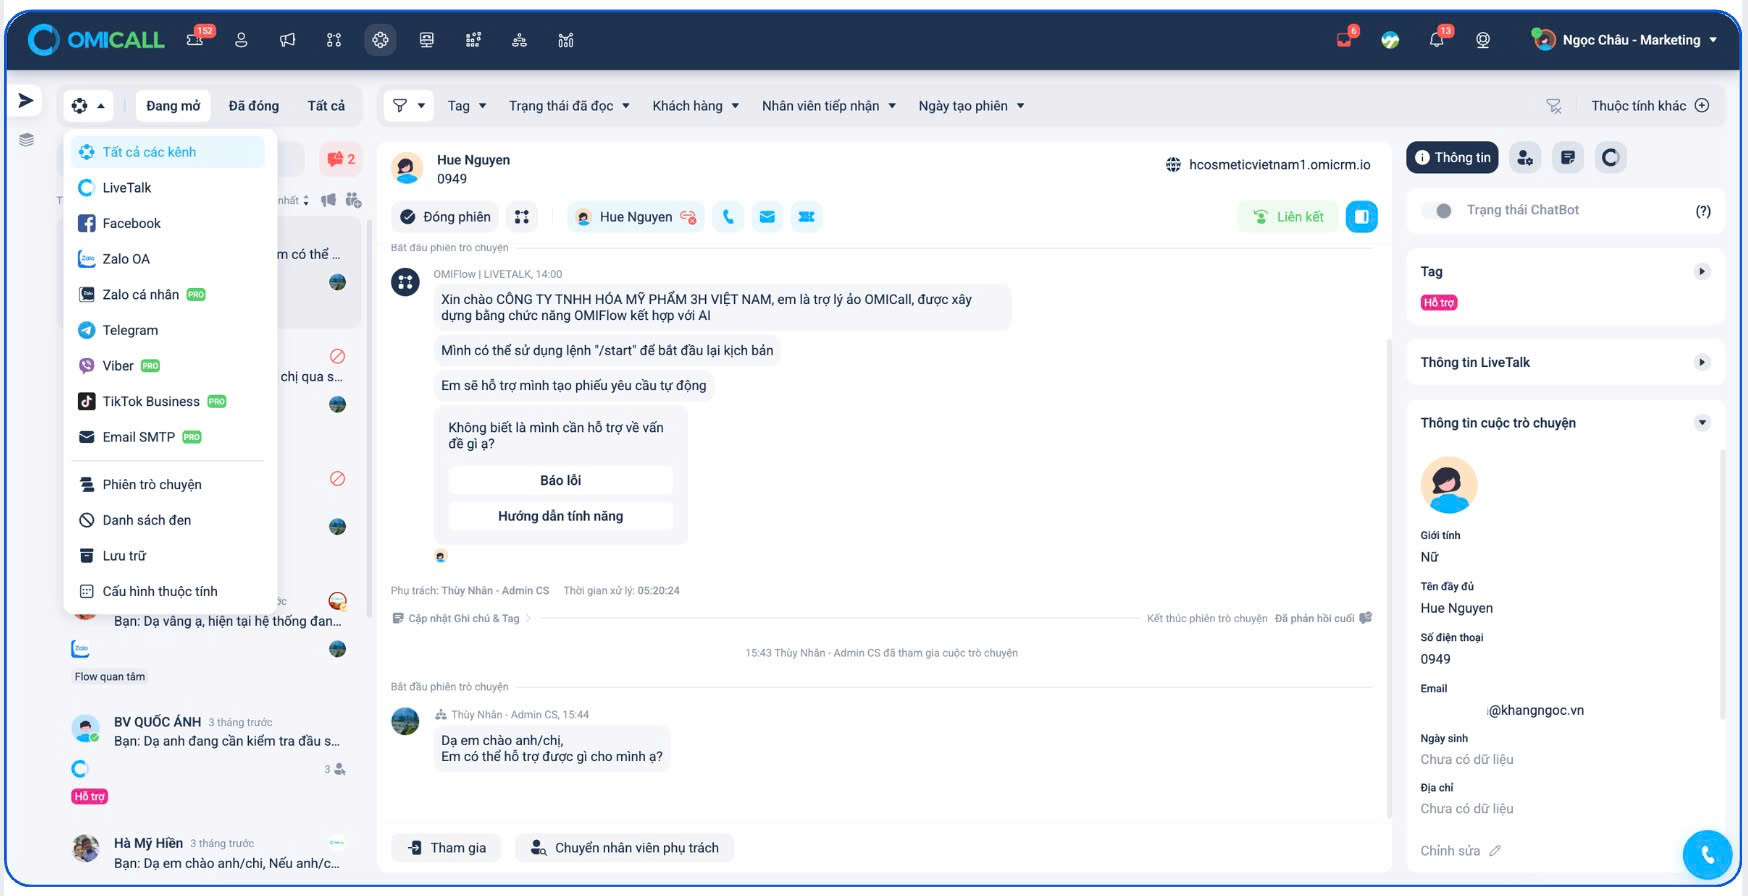Select Email SMTP channel in menu
This screenshot has width=1748, height=896.
pyautogui.click(x=166, y=437)
